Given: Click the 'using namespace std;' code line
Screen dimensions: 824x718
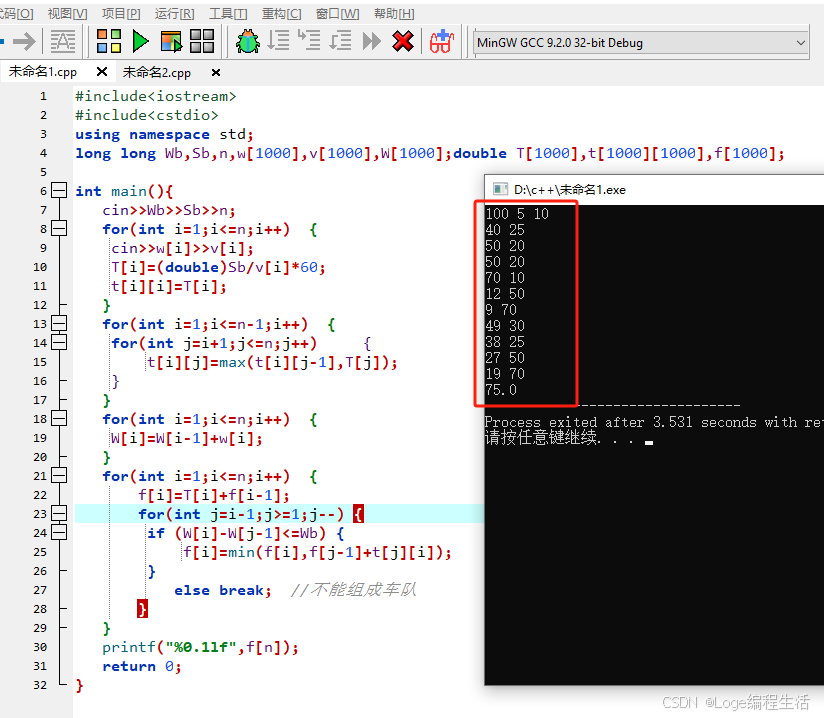Looking at the screenshot, I should click(x=164, y=135).
